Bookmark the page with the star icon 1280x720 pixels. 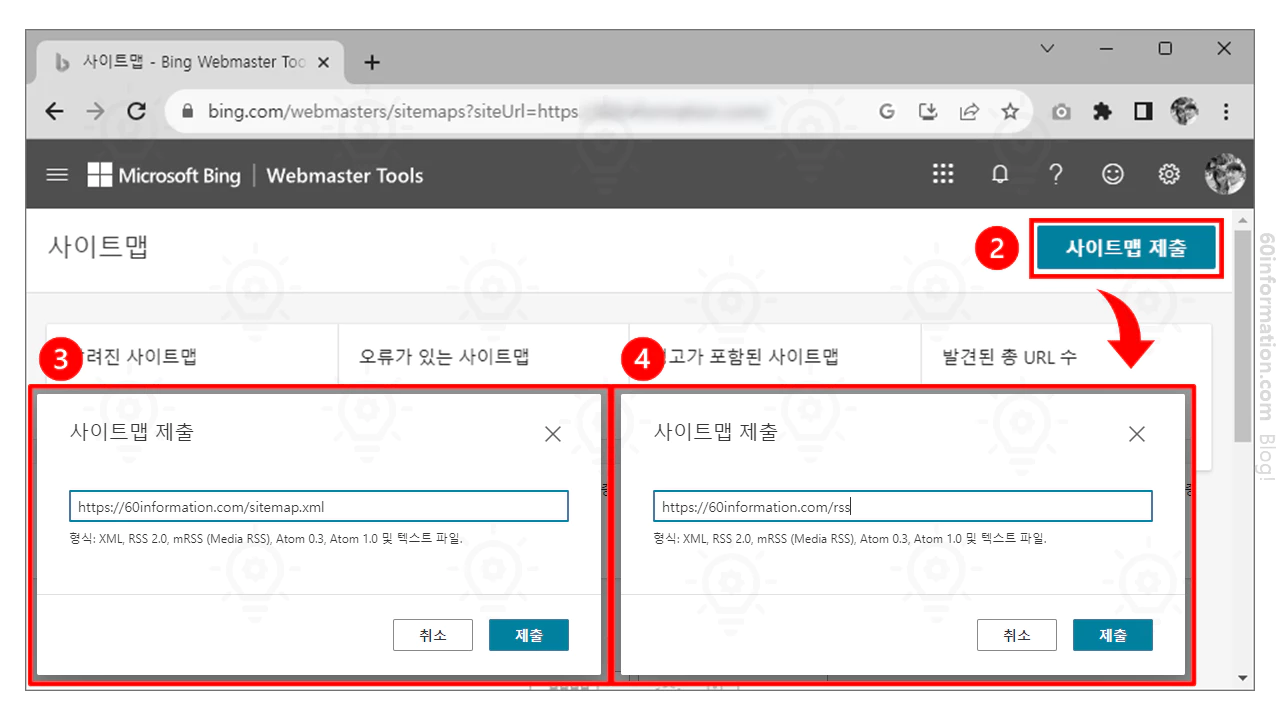(x=1010, y=111)
